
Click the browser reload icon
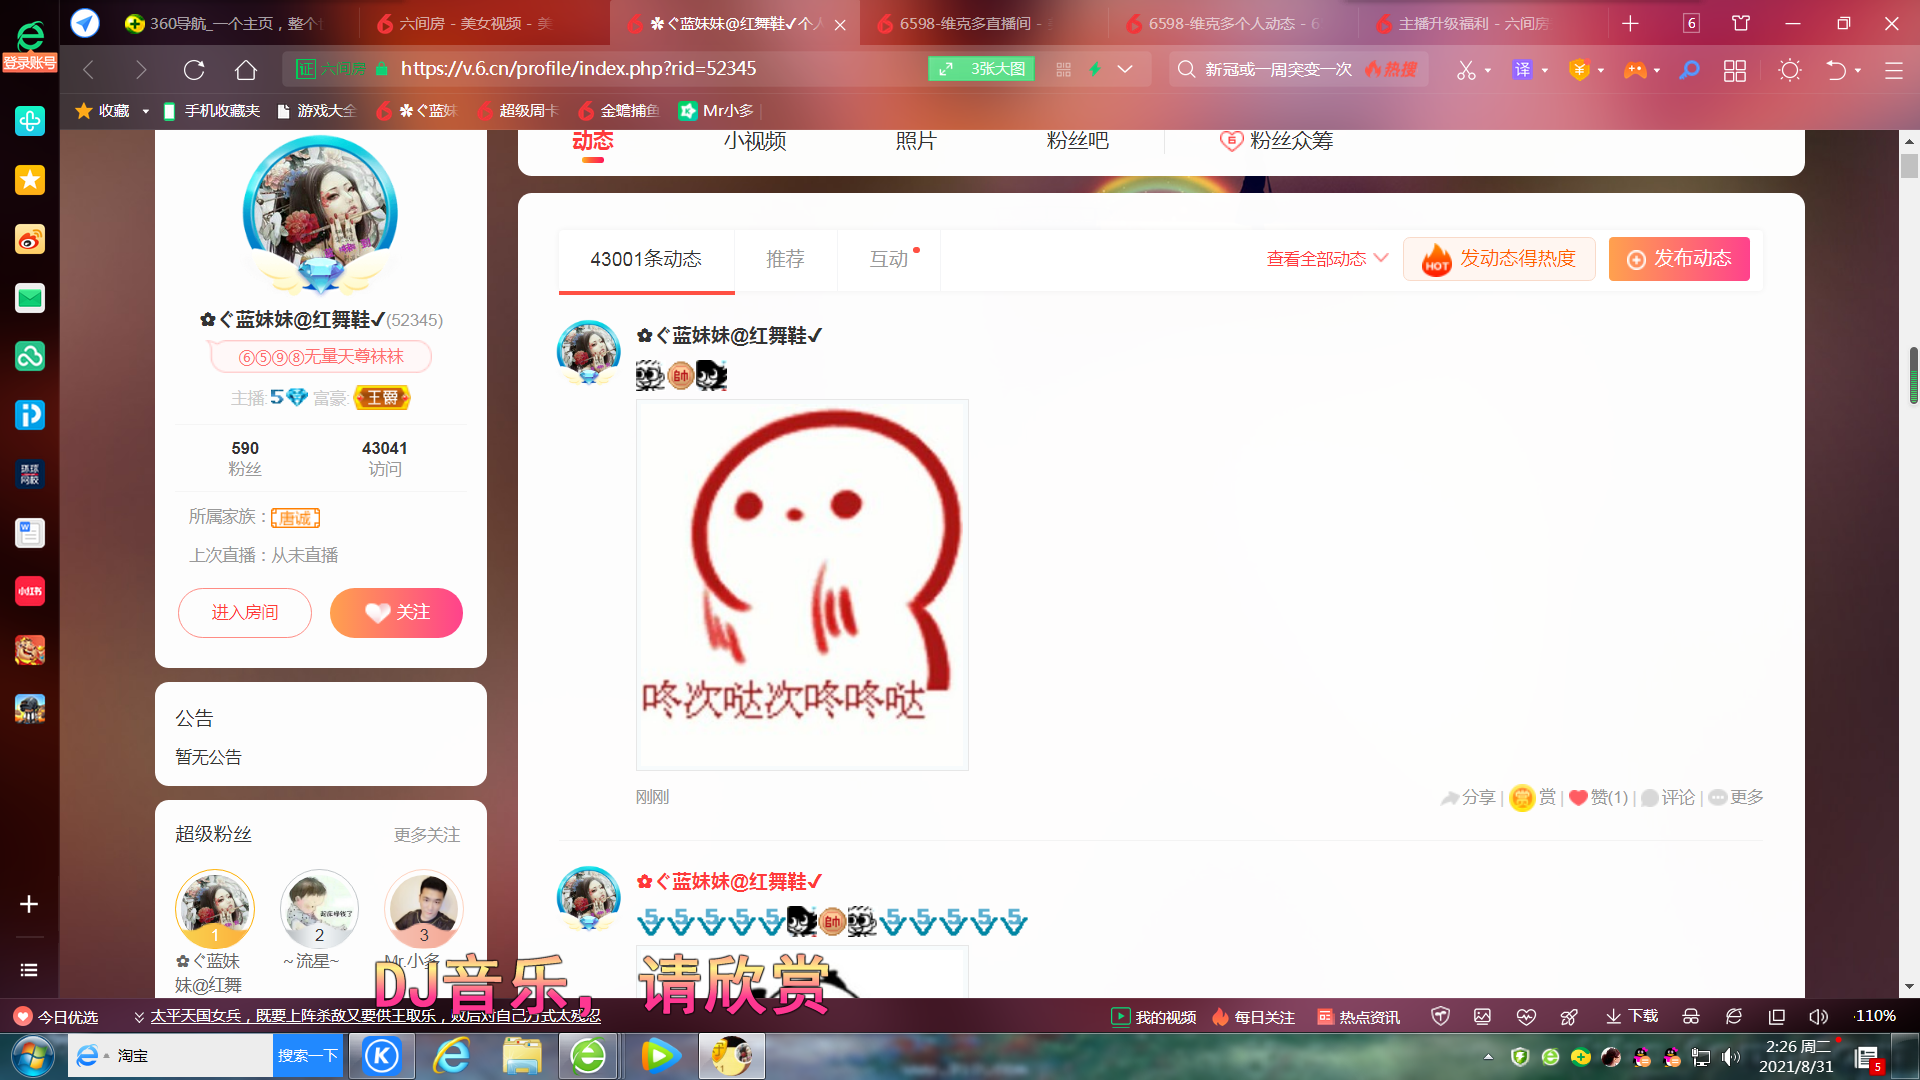194,70
